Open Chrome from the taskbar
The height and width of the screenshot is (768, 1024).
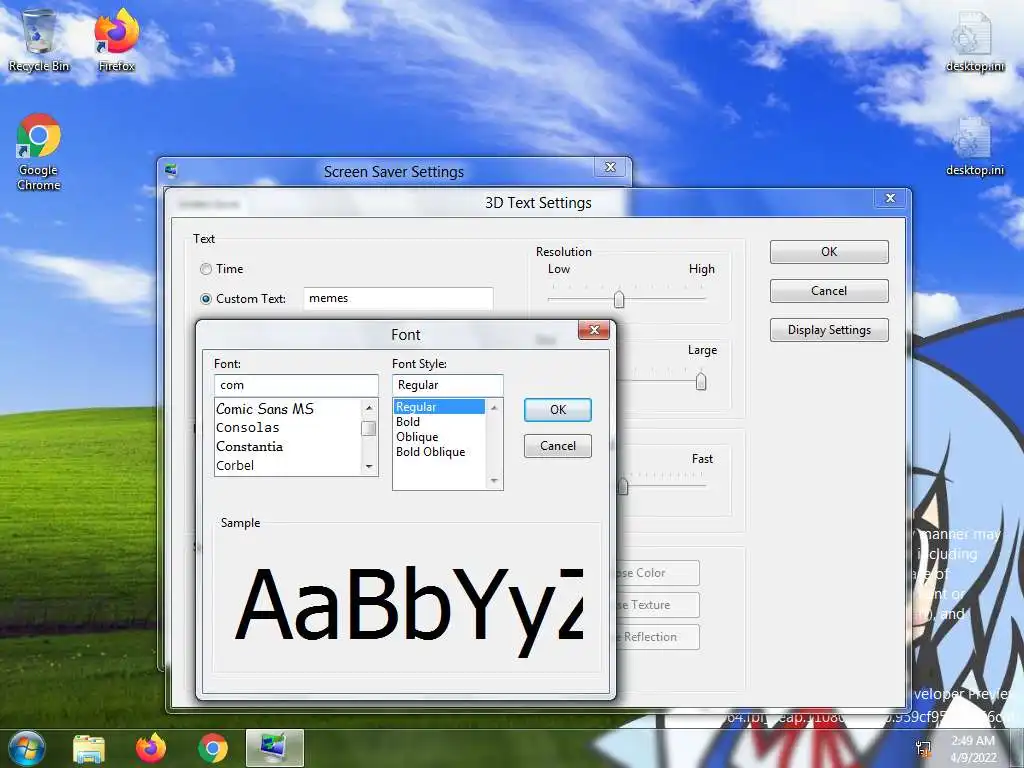click(x=213, y=748)
